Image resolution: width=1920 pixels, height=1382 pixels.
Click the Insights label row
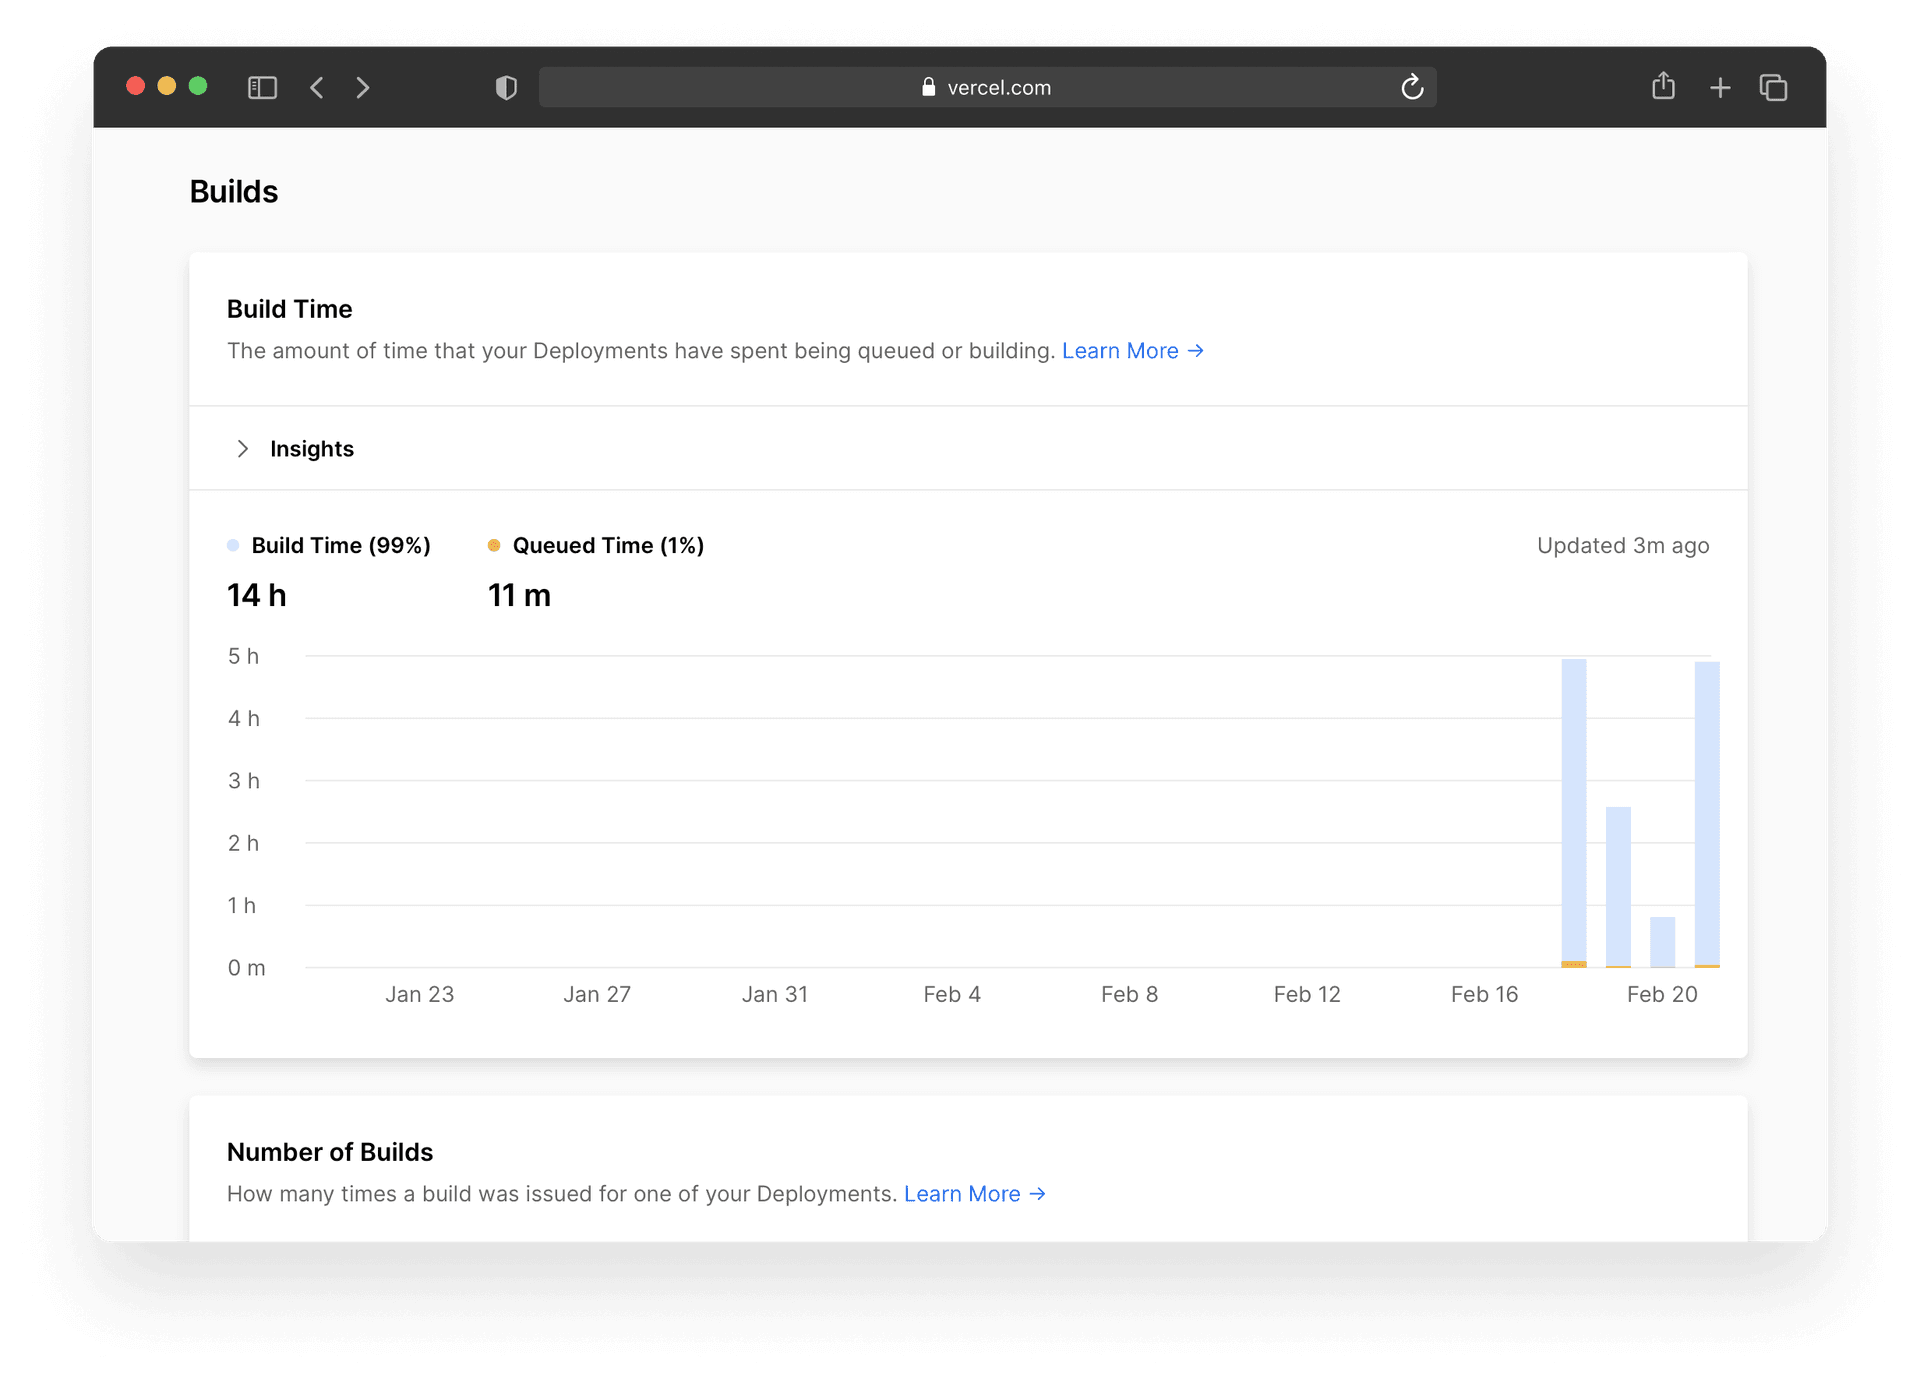(312, 449)
